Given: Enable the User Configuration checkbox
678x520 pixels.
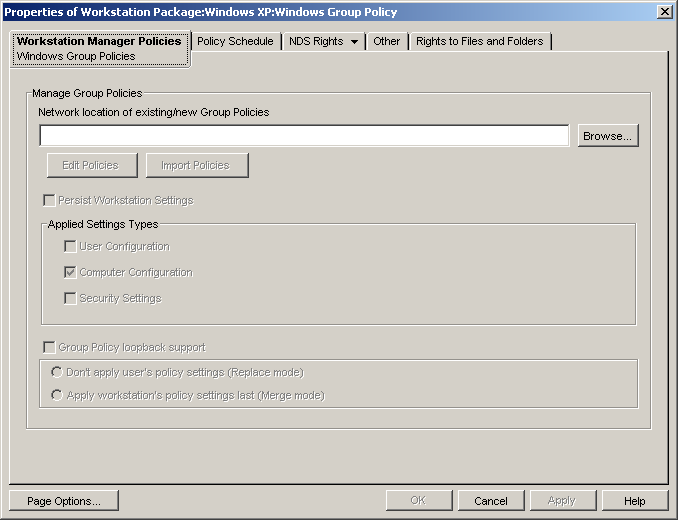Looking at the screenshot, I should point(70,246).
